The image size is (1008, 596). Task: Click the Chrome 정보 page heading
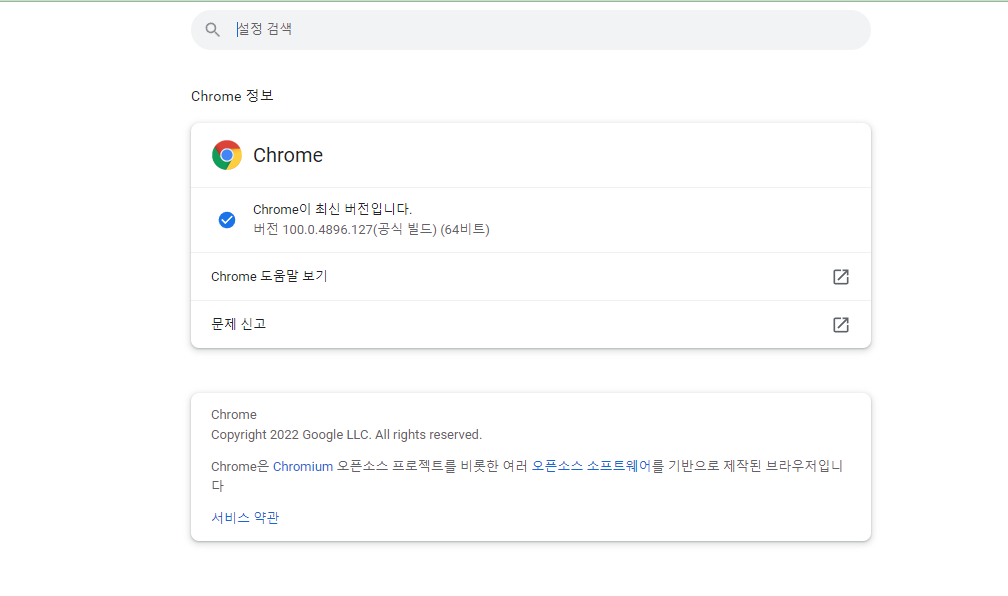point(232,96)
